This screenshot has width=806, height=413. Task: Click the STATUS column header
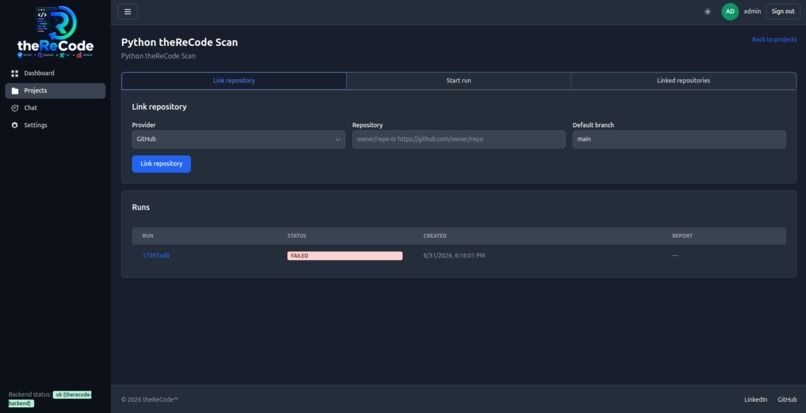coord(297,236)
